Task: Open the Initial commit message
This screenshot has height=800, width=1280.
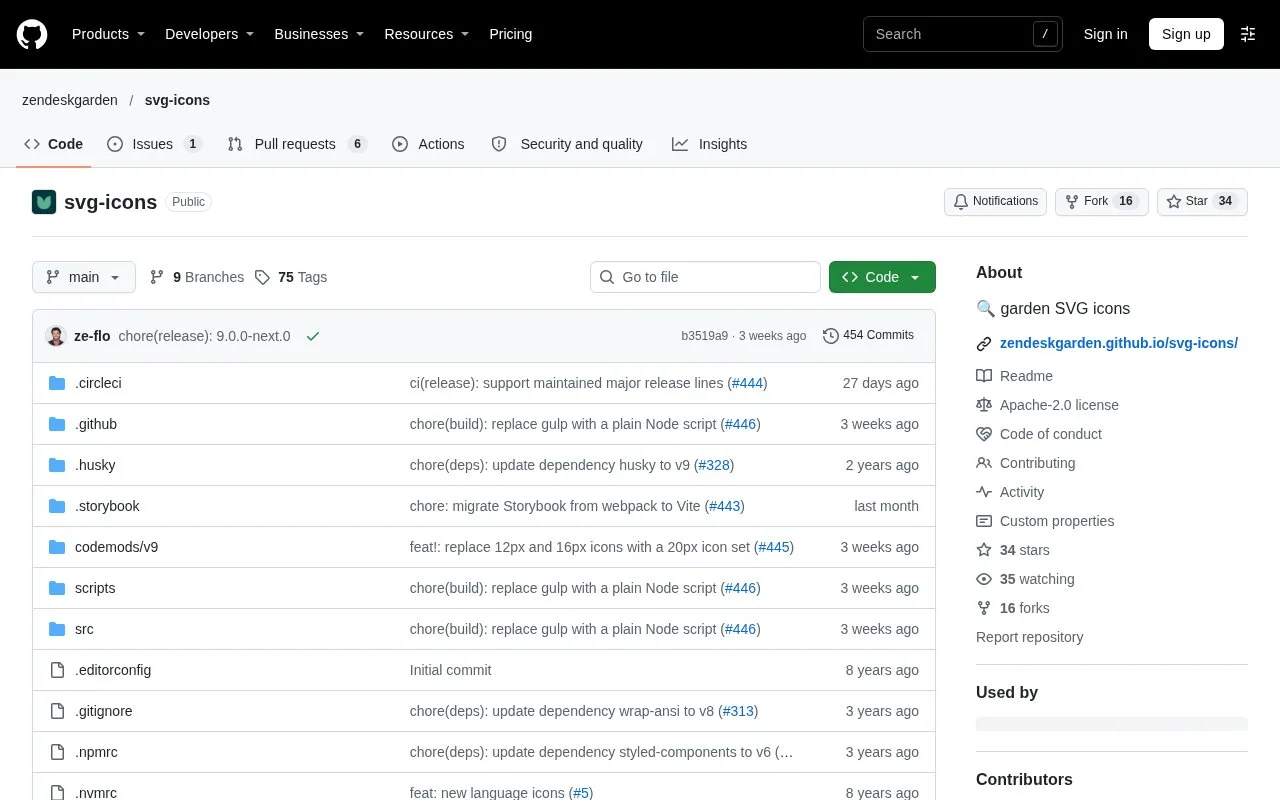Action: pyautogui.click(x=451, y=670)
